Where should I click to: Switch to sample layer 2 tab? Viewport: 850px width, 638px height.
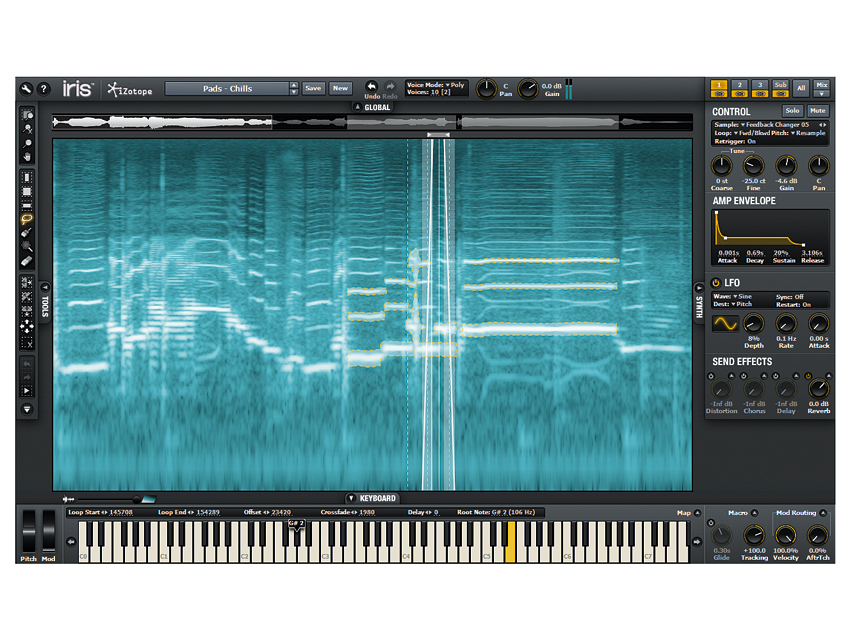pos(739,85)
